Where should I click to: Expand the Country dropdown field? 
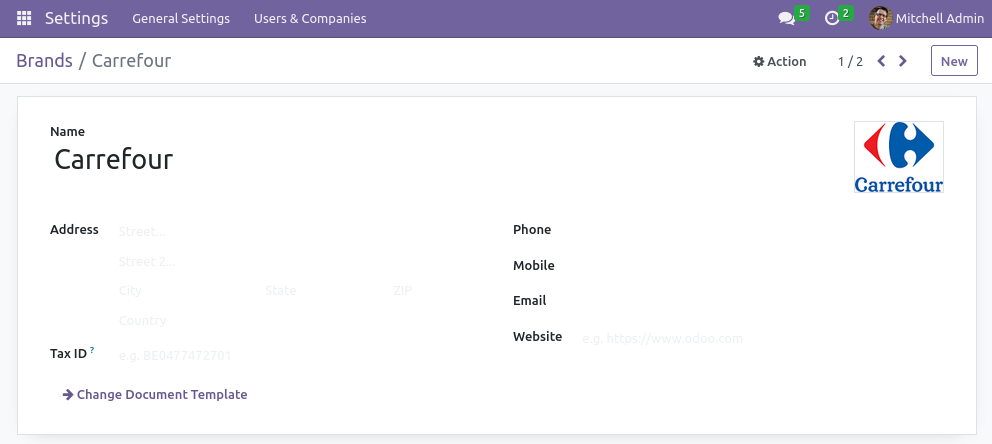coord(280,321)
